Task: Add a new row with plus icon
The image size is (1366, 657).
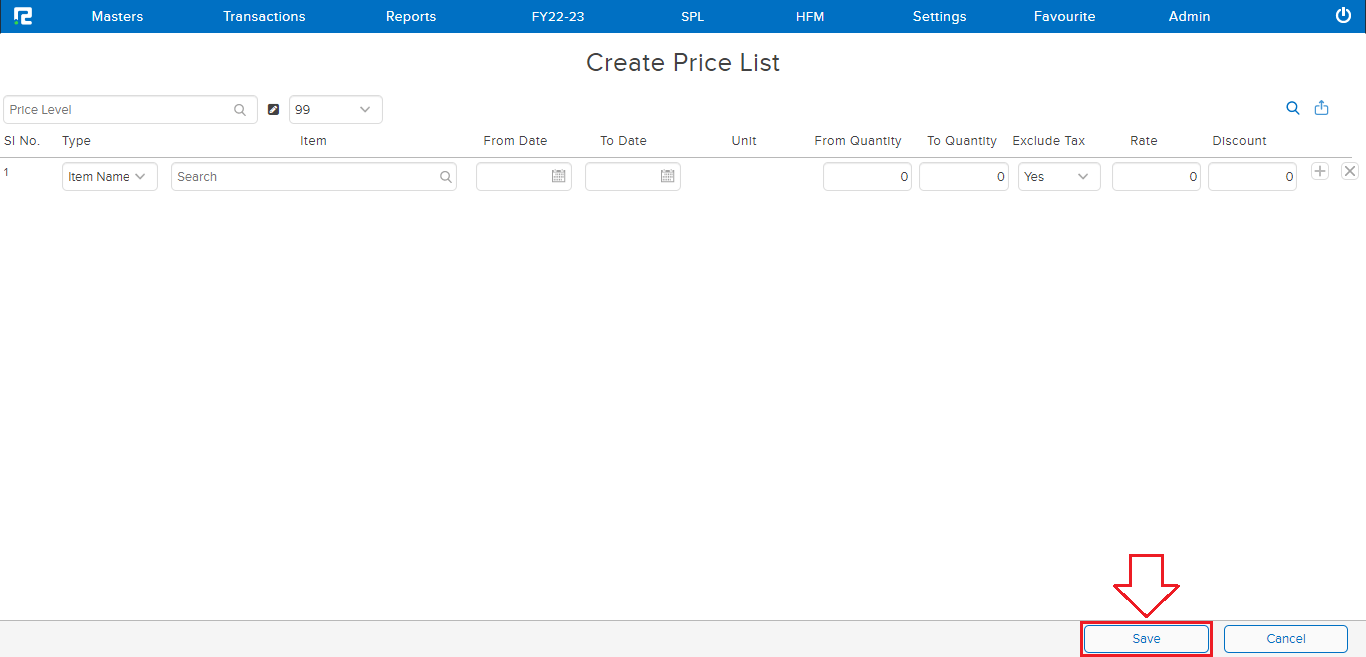Action: pyautogui.click(x=1320, y=172)
